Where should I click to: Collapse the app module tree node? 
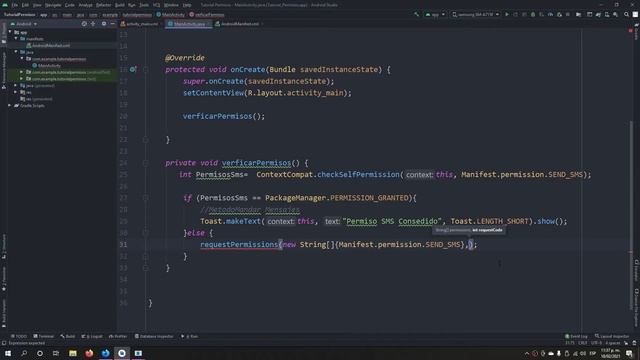pos(10,32)
